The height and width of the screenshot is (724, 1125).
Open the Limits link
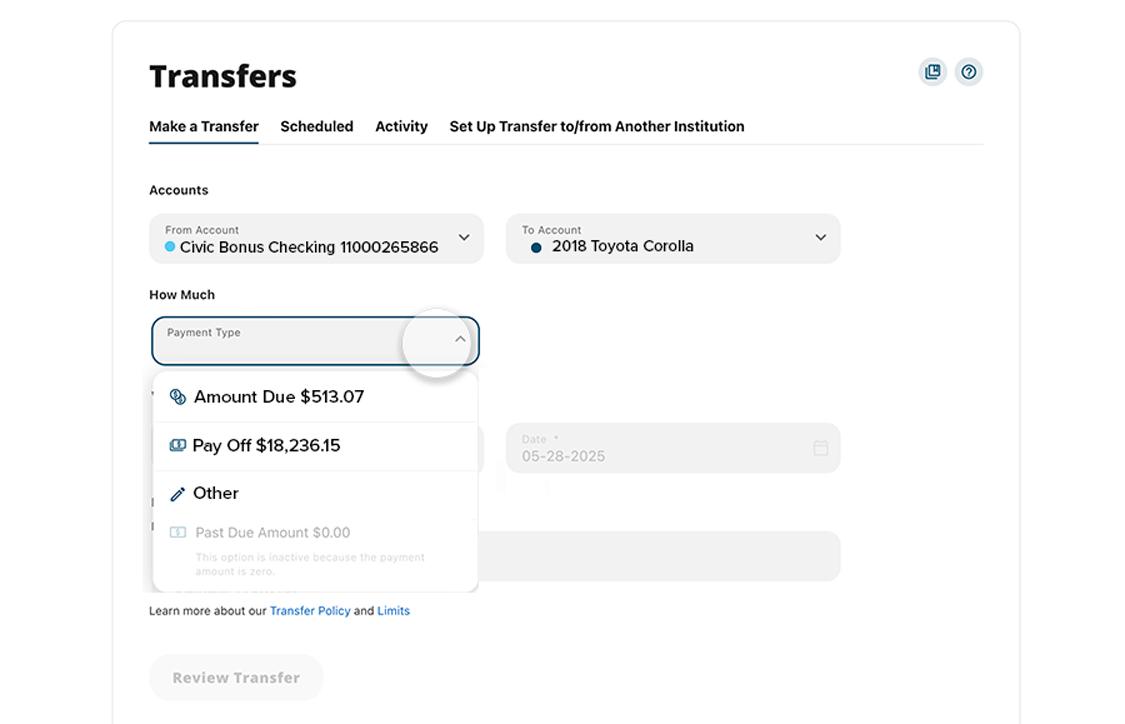(x=393, y=611)
